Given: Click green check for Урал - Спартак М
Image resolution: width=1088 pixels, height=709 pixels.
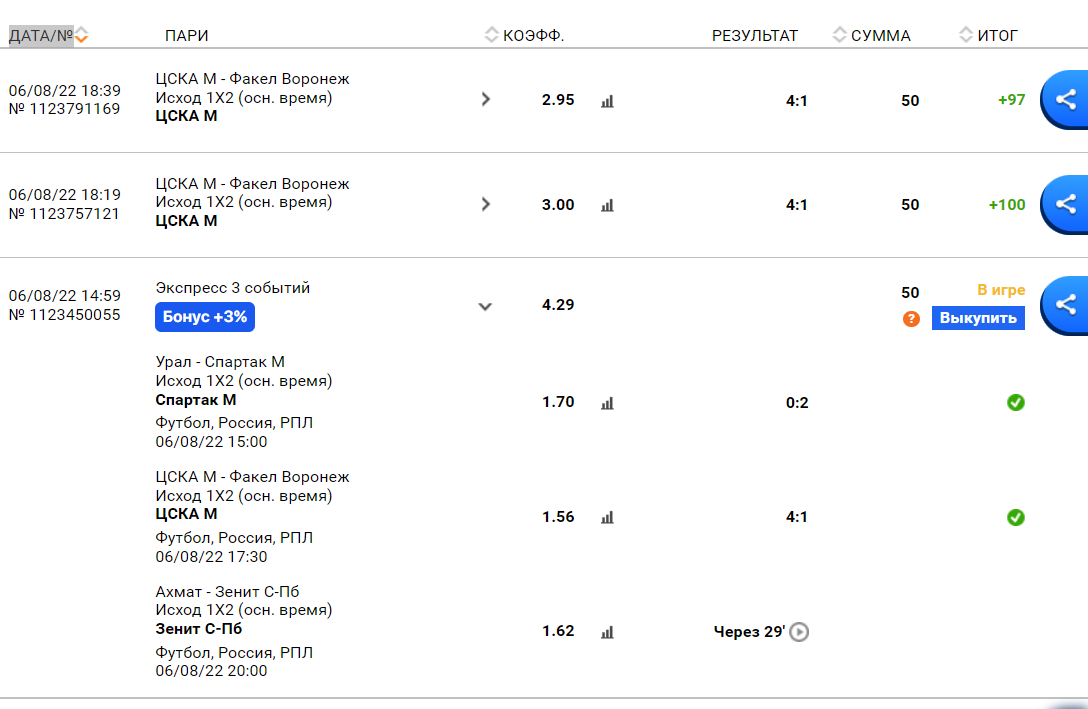Looking at the screenshot, I should pyautogui.click(x=1016, y=402).
